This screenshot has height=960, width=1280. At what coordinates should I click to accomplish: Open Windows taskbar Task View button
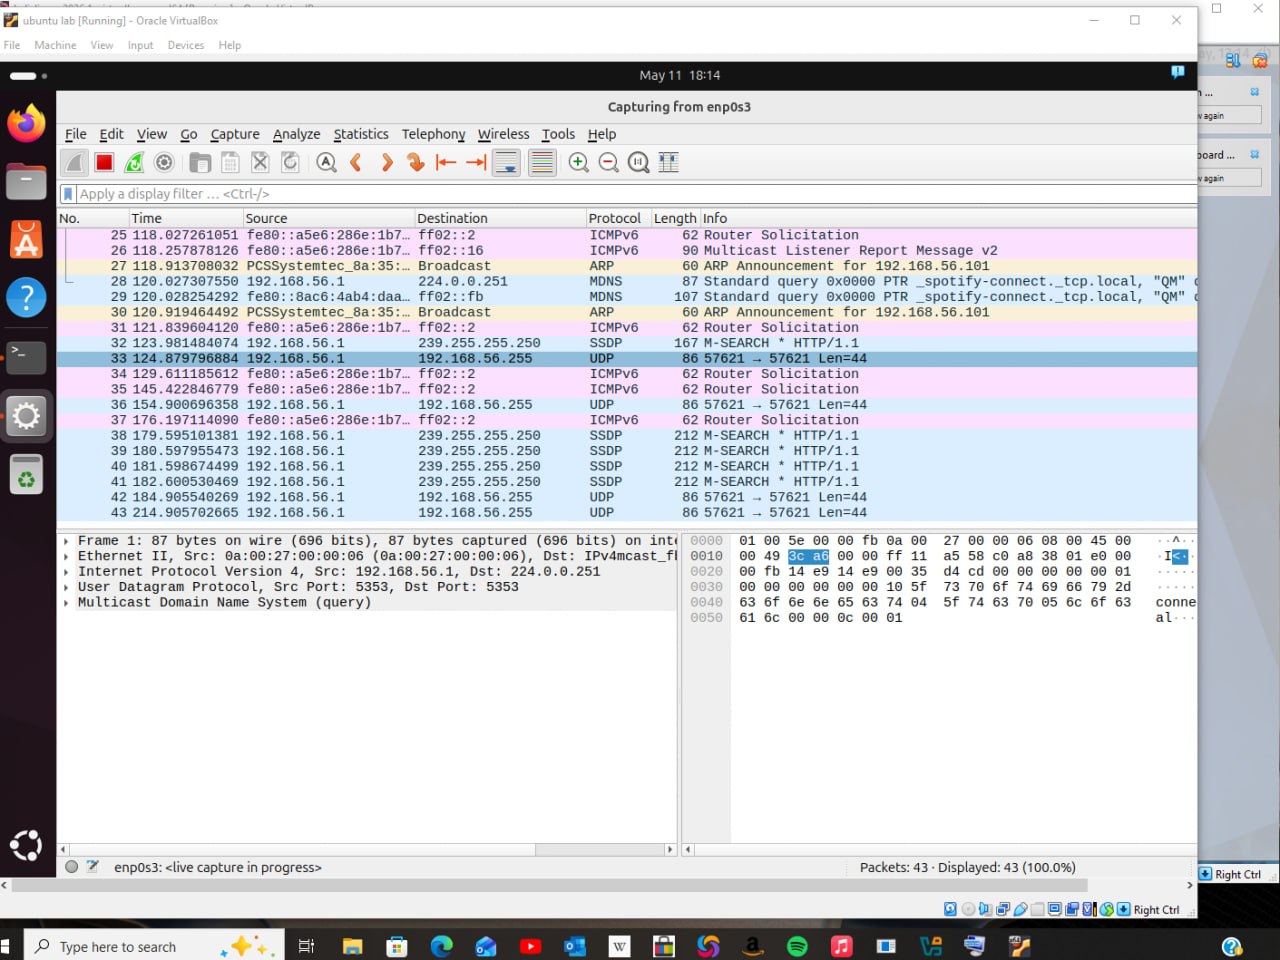click(307, 946)
